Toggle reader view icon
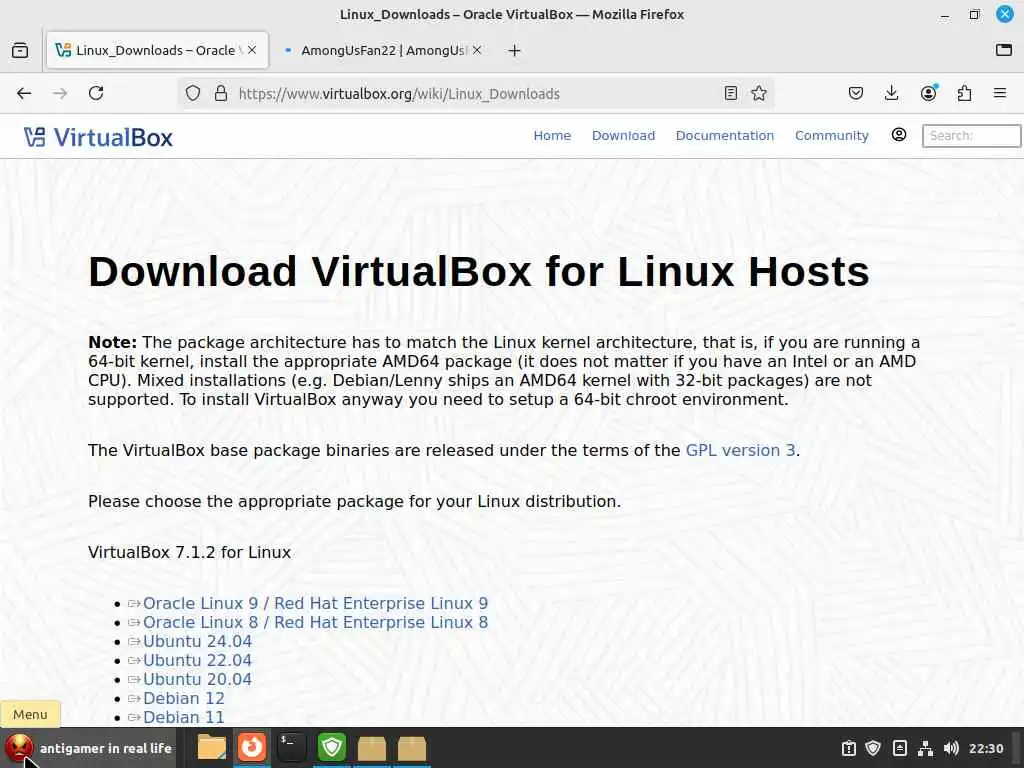 click(x=731, y=93)
